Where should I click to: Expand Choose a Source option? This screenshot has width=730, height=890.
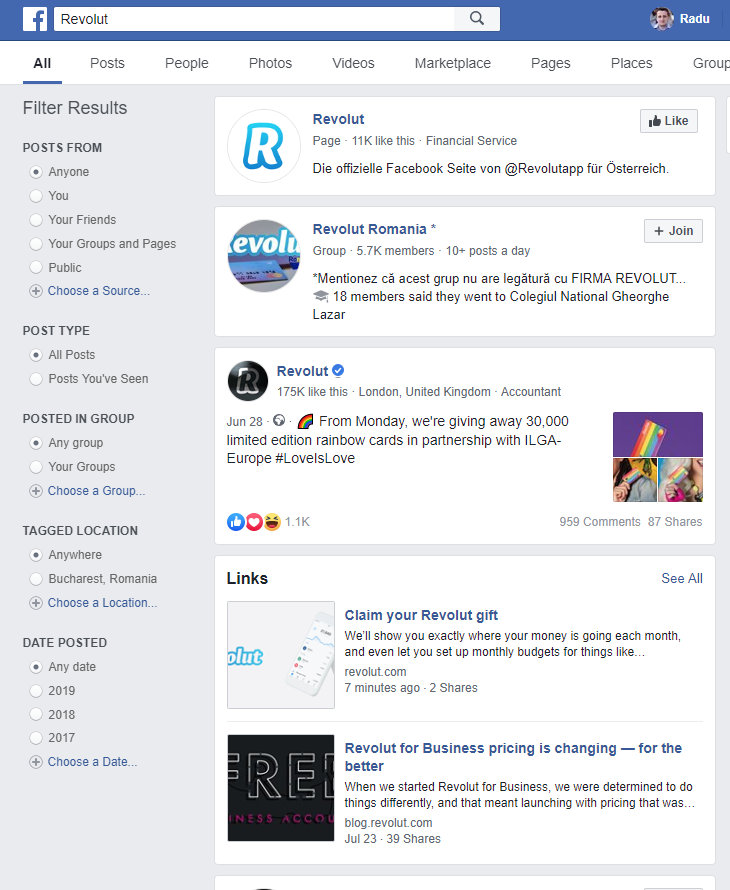point(90,291)
